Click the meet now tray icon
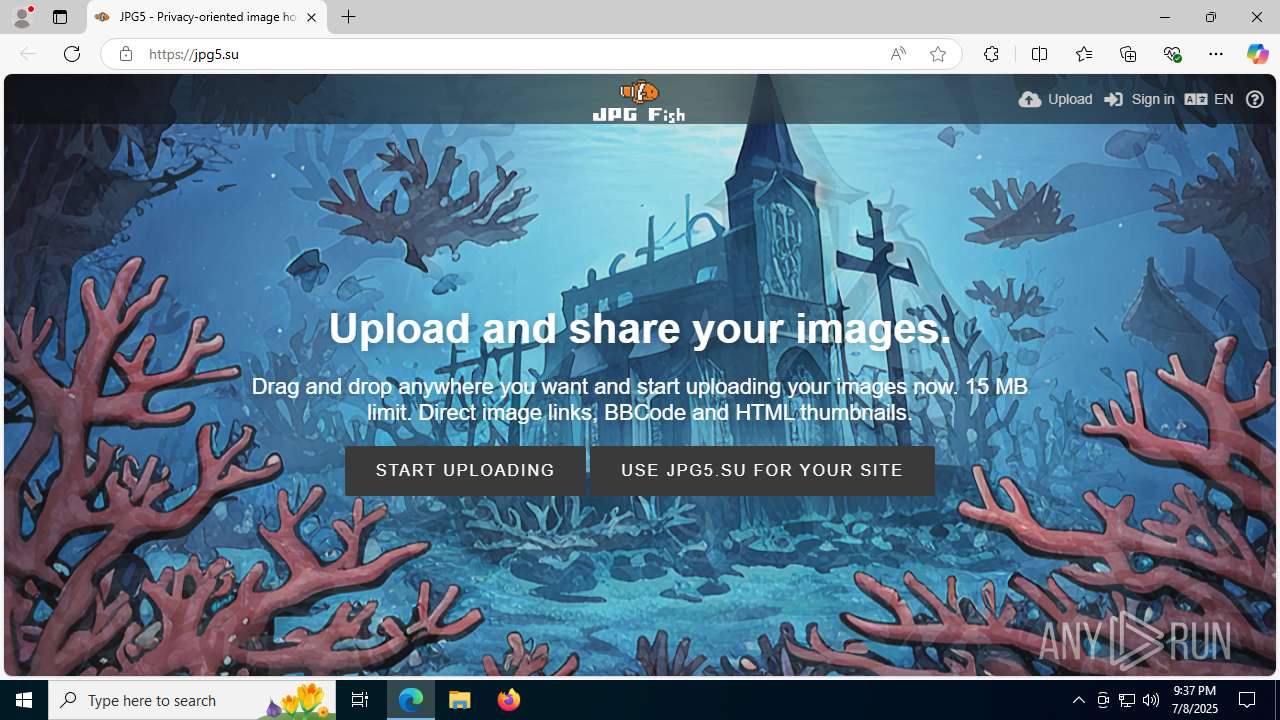This screenshot has height=720, width=1280. 1103,700
